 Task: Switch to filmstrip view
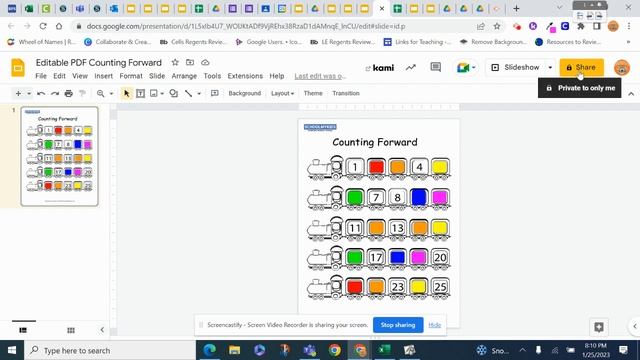pos(23,330)
